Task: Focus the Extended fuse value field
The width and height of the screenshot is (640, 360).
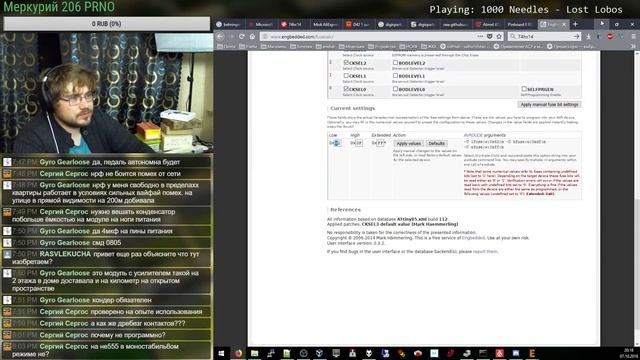Action: point(380,143)
